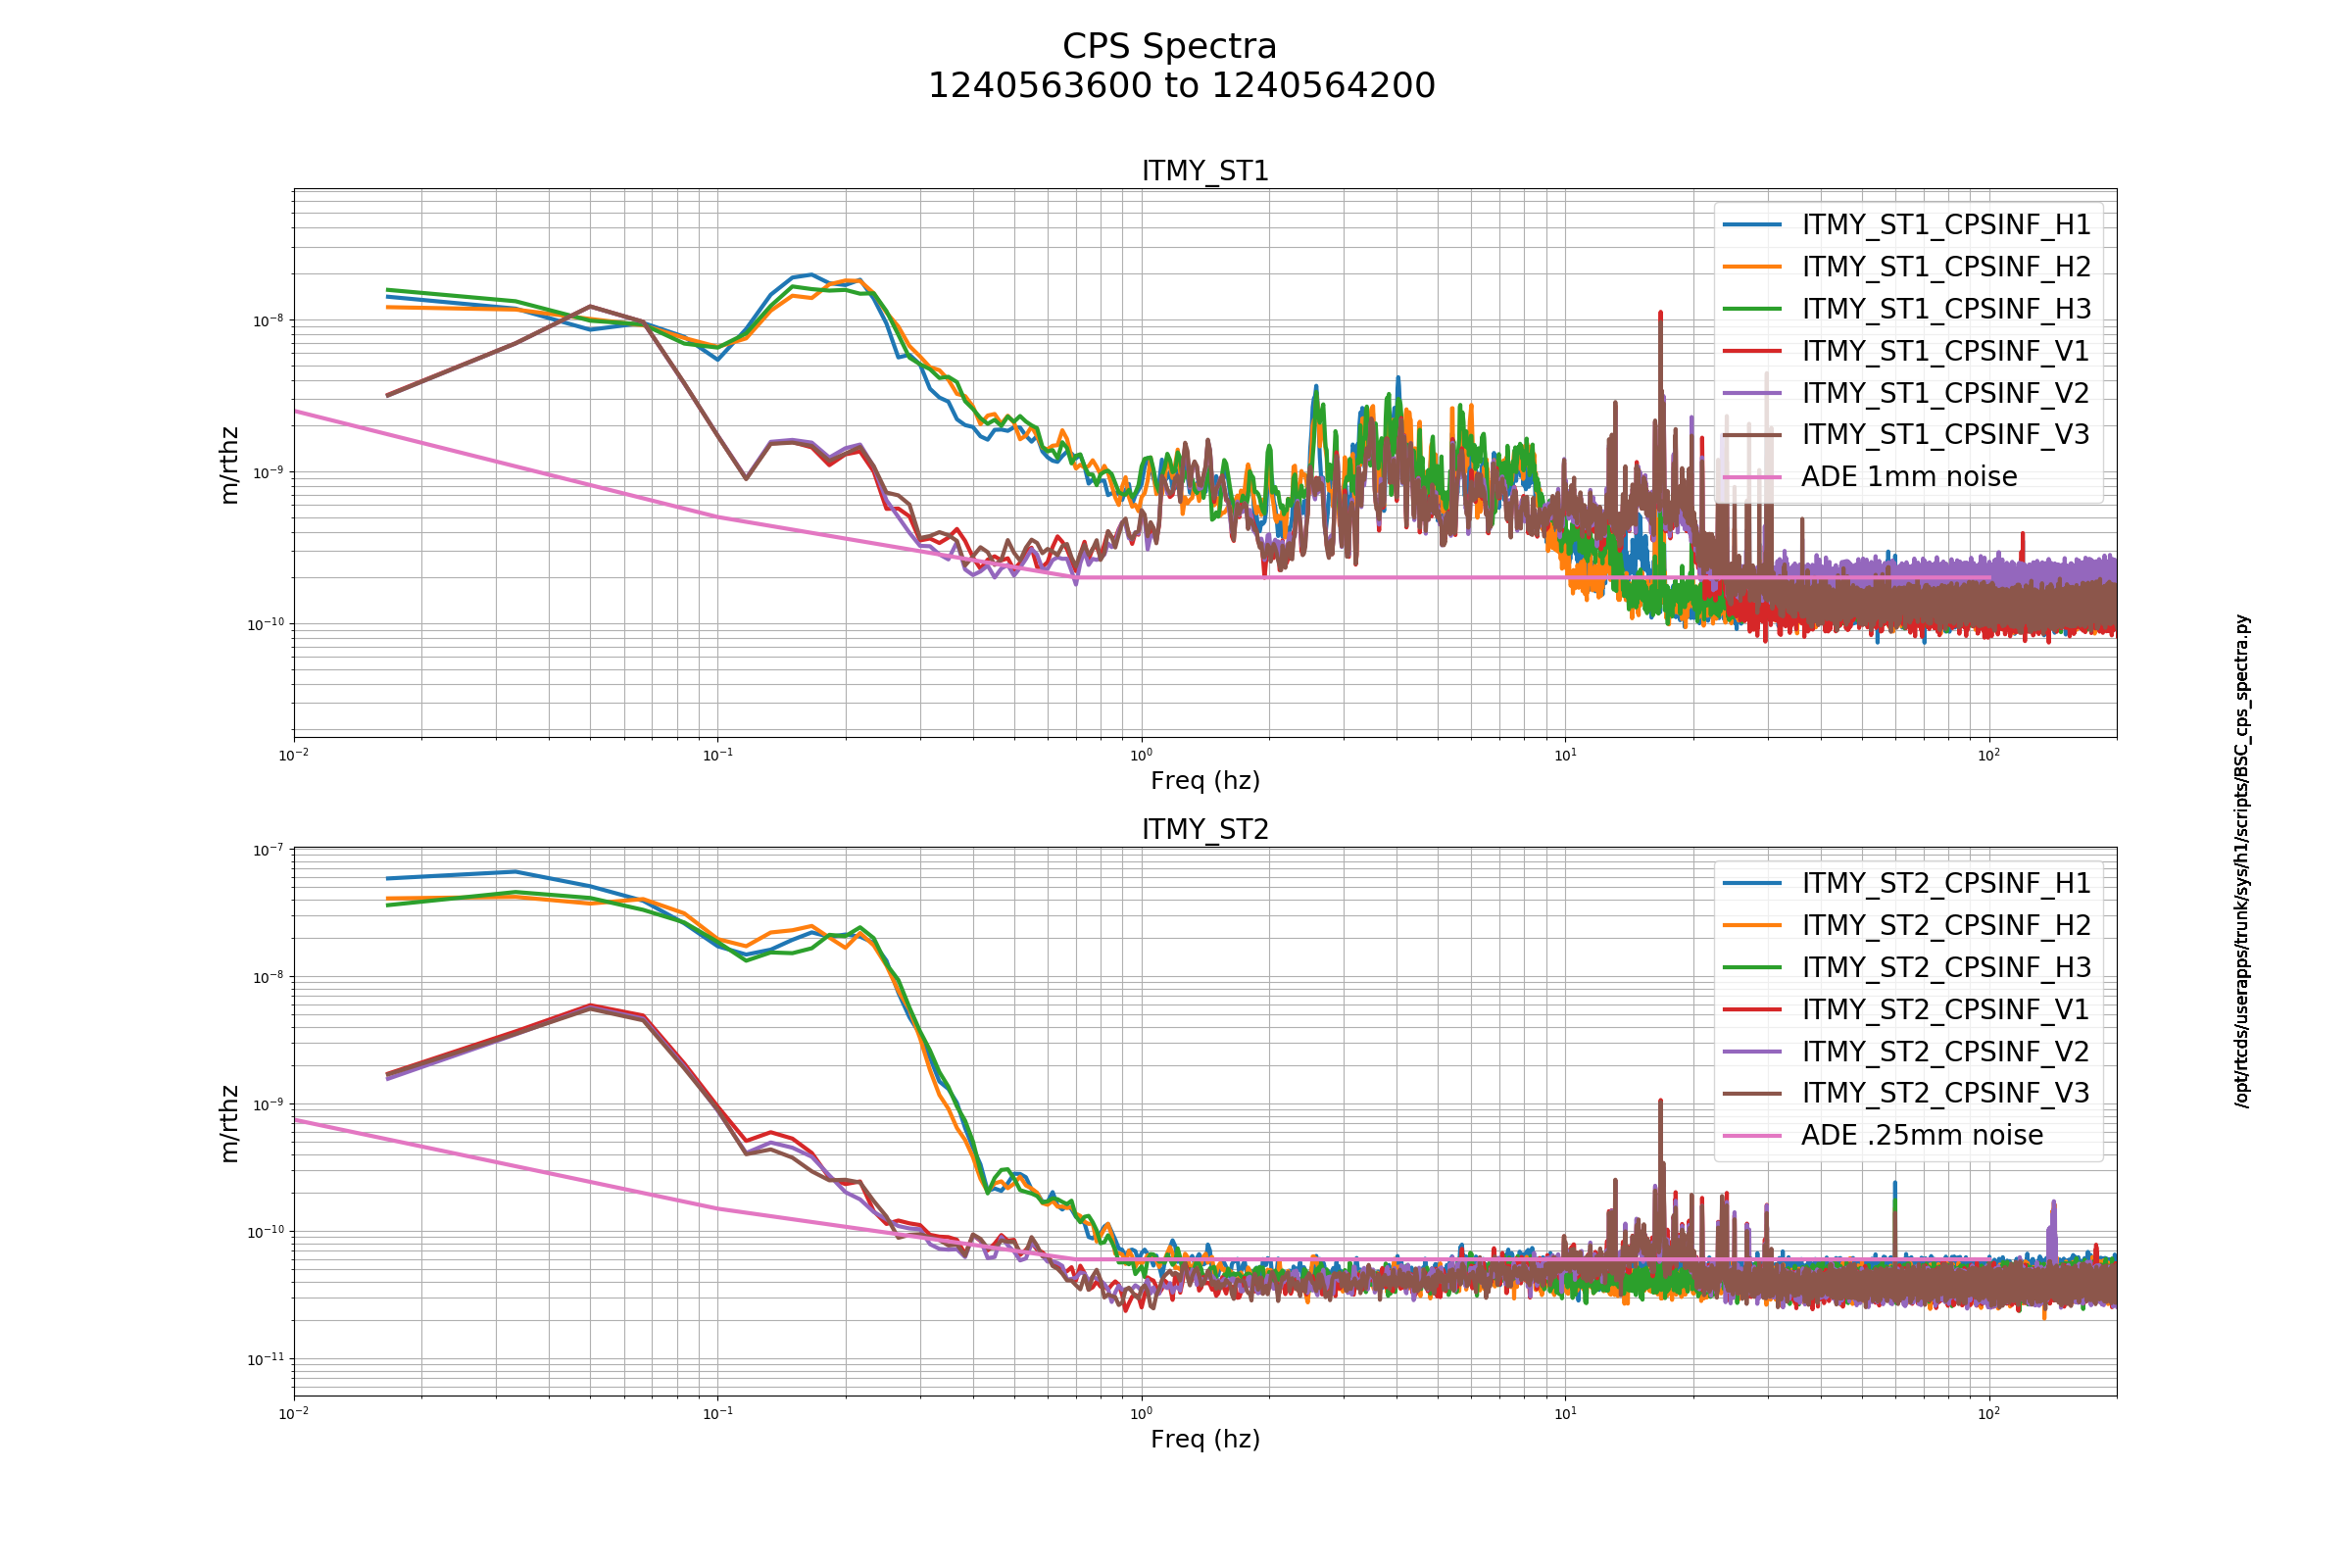Screen dimensions: 2352x1568
Task: Click the 10⁻² x-axis tick label on ITMY_ST1
Action: pyautogui.click(x=294, y=755)
